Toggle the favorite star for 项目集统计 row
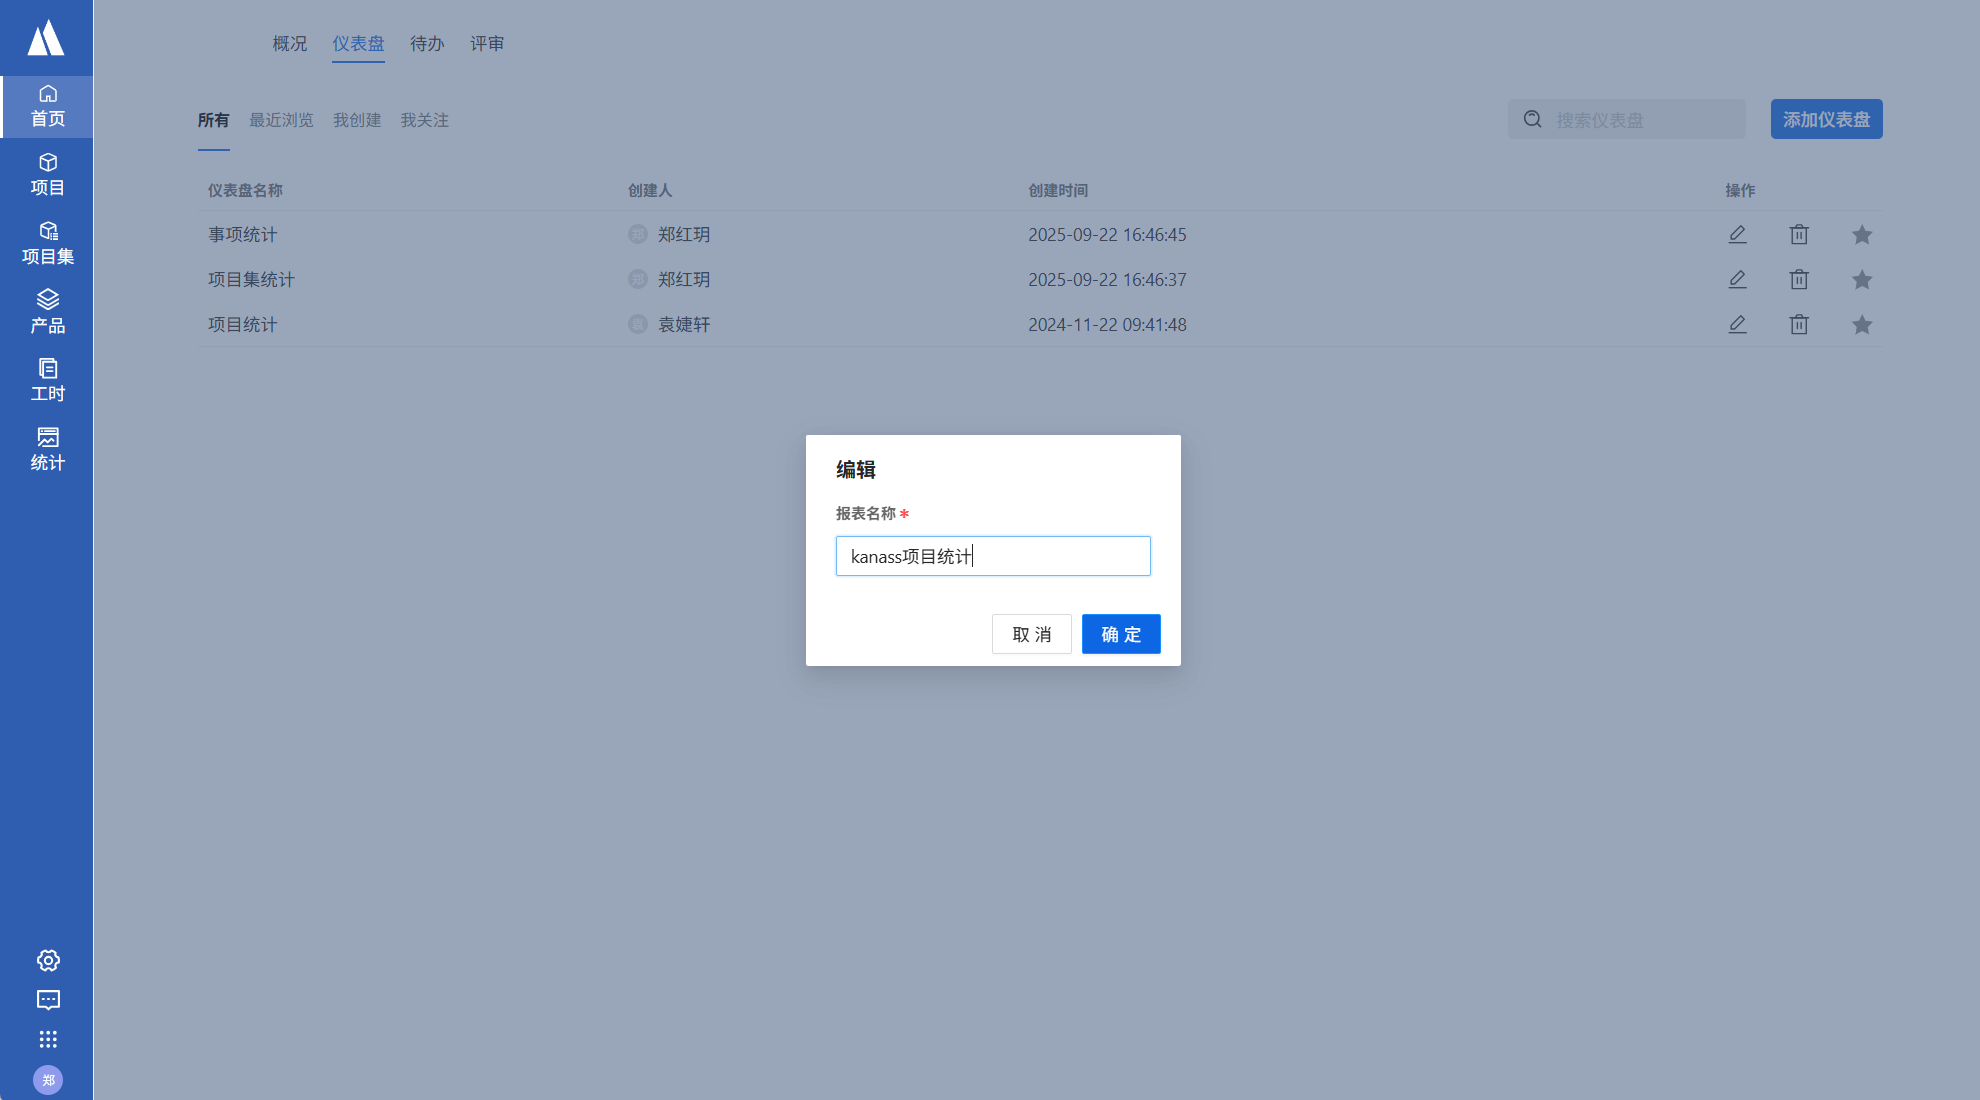This screenshot has height=1100, width=1980. pyautogui.click(x=1861, y=279)
